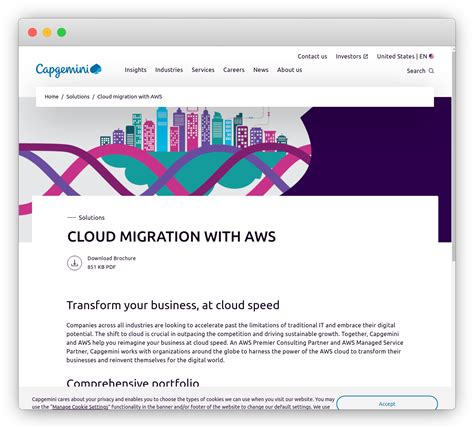Click the page vertical scrollbar

tap(453, 155)
